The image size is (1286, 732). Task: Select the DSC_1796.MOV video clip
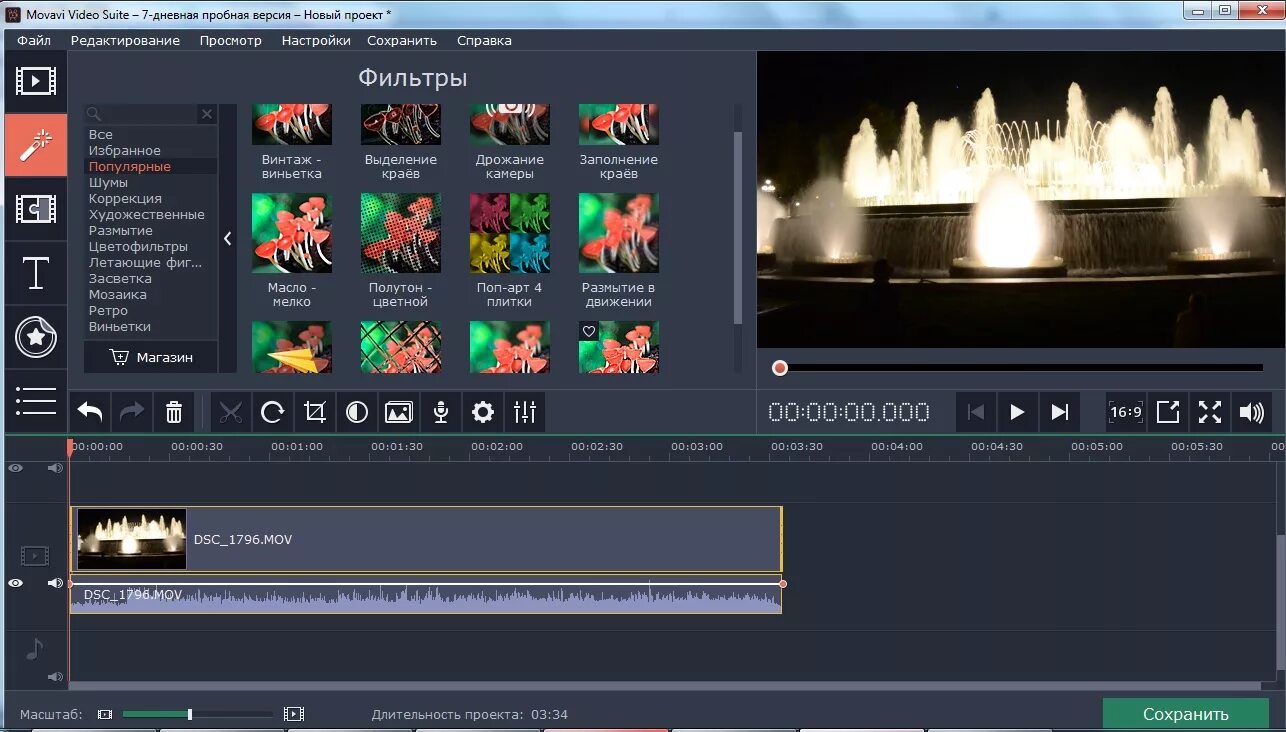pos(426,539)
